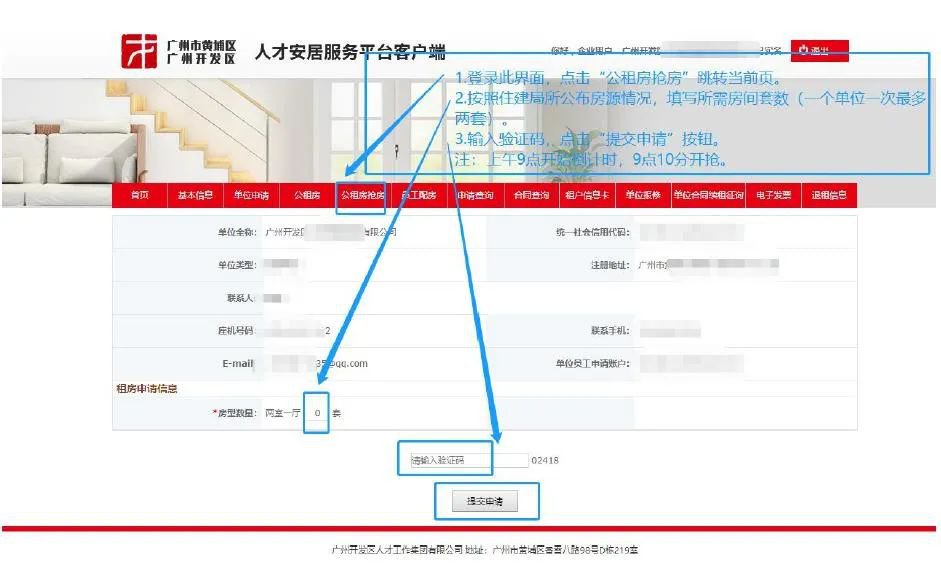This screenshot has height=578, width=941.
Task: Go to the 公租房 menu tab
Action: (x=307, y=195)
